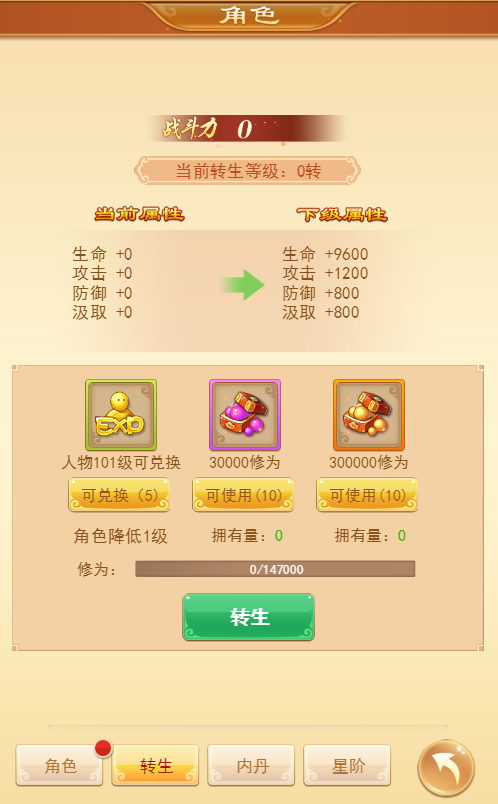The width and height of the screenshot is (498, 804).
Task: Open the 星阶 tab
Action: [347, 766]
